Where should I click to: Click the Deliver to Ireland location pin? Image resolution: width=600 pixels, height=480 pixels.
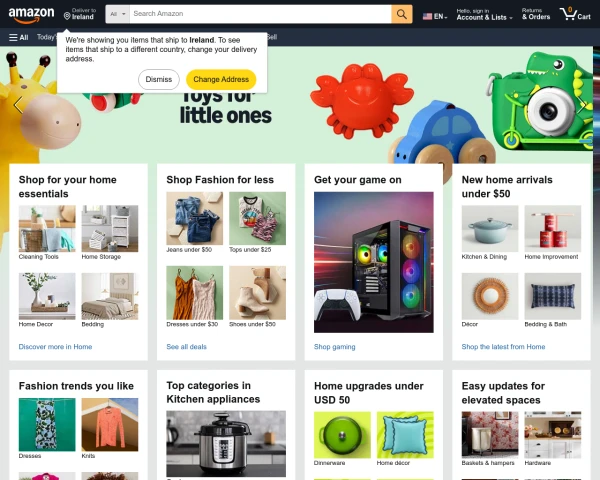click(67, 16)
